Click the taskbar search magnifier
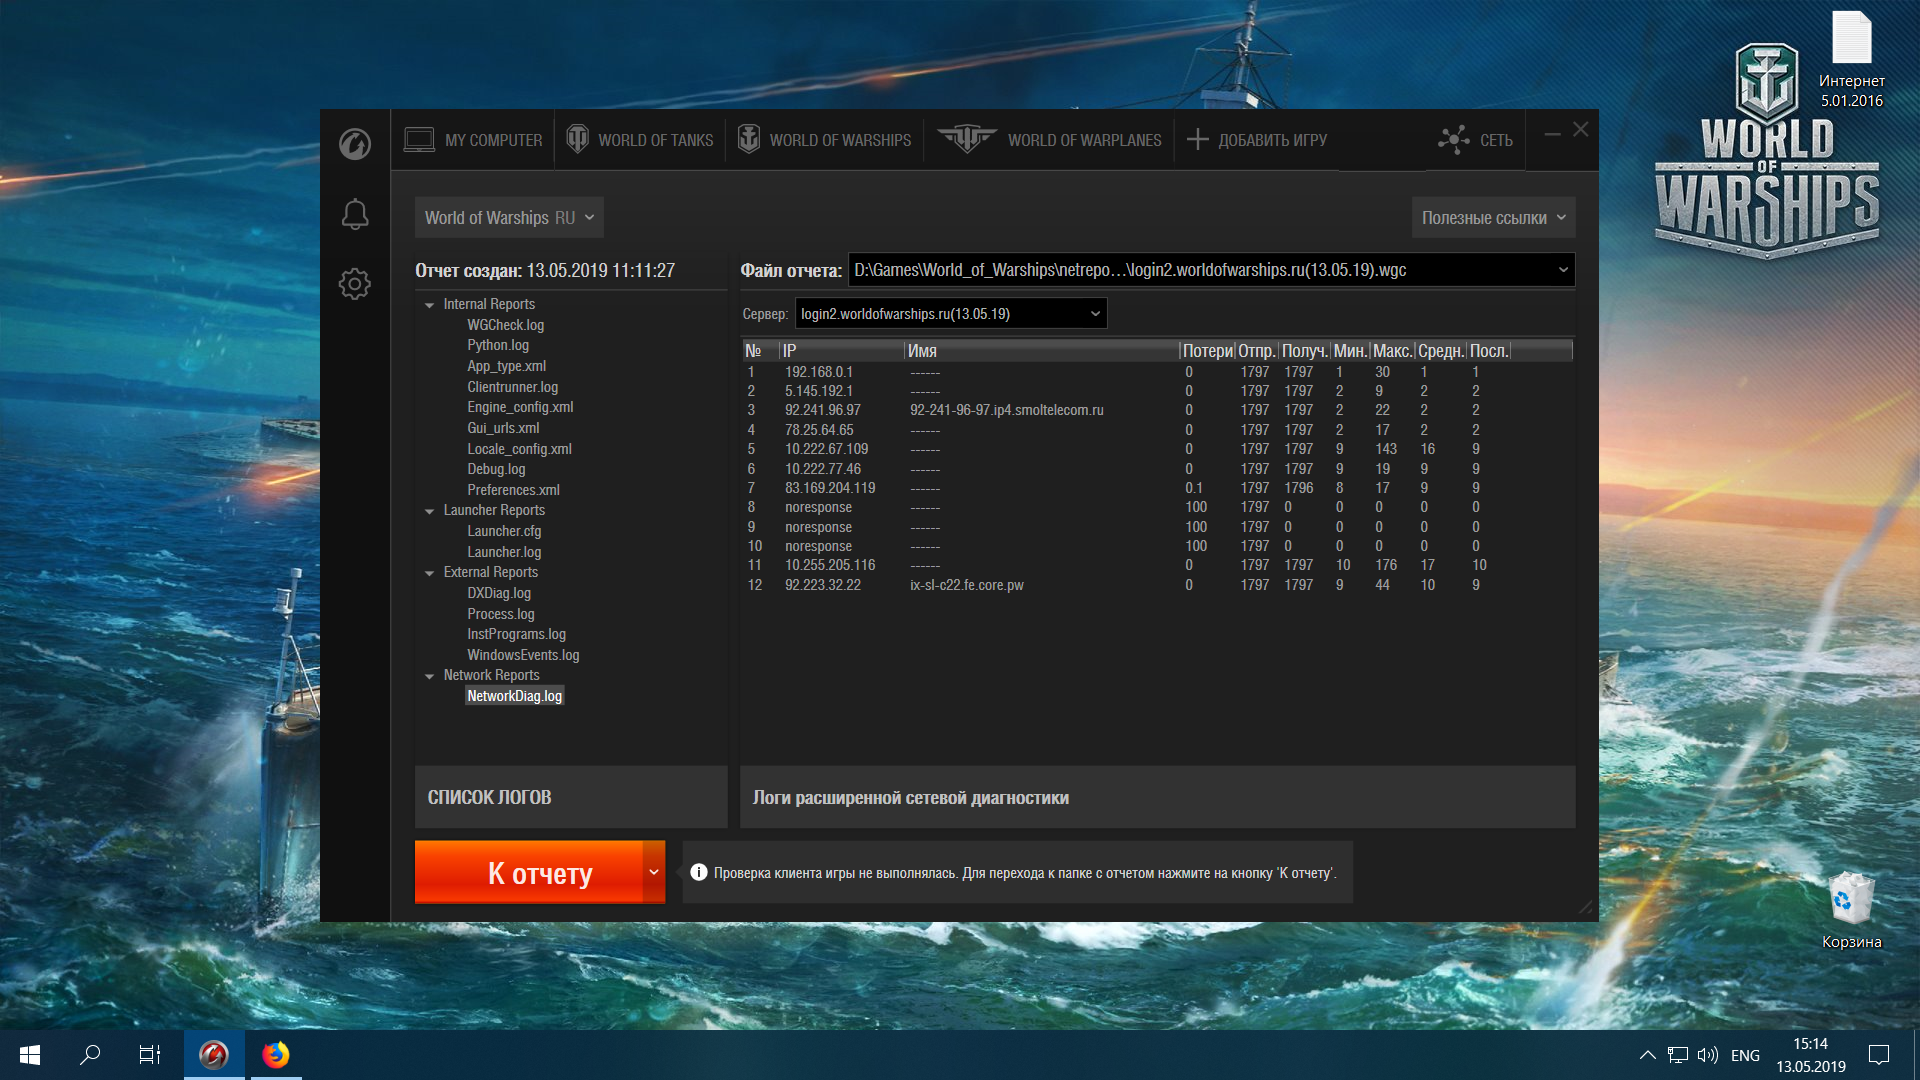This screenshot has height=1080, width=1920. [x=90, y=1055]
